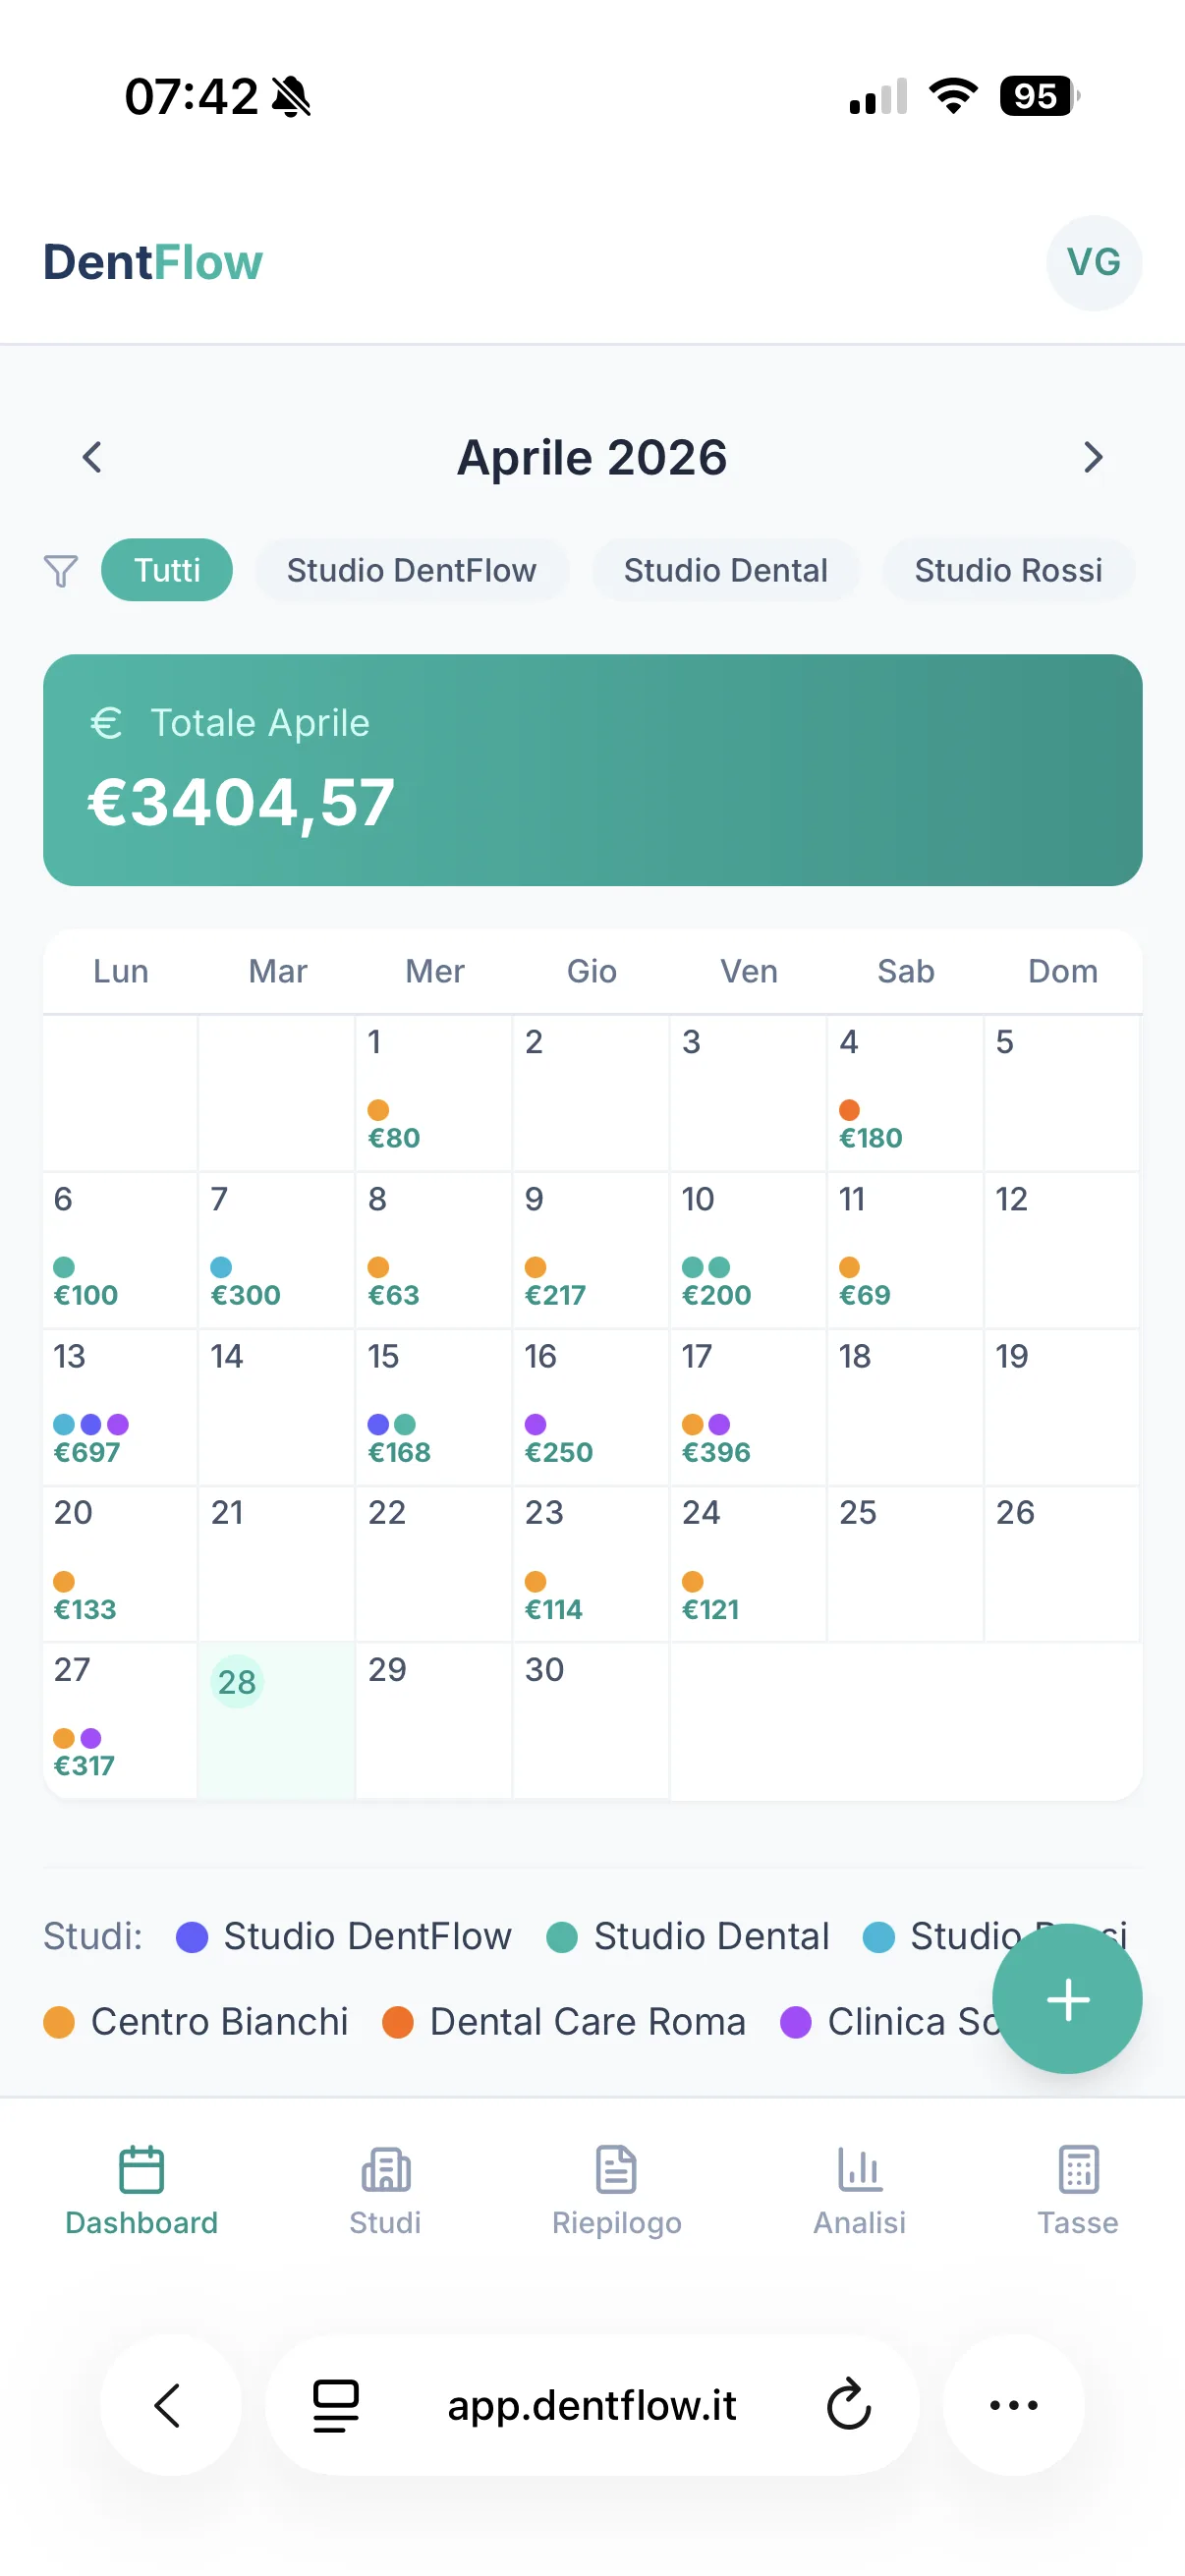The width and height of the screenshot is (1185, 2576).
Task: Open the Studi tab icon
Action: click(385, 2169)
